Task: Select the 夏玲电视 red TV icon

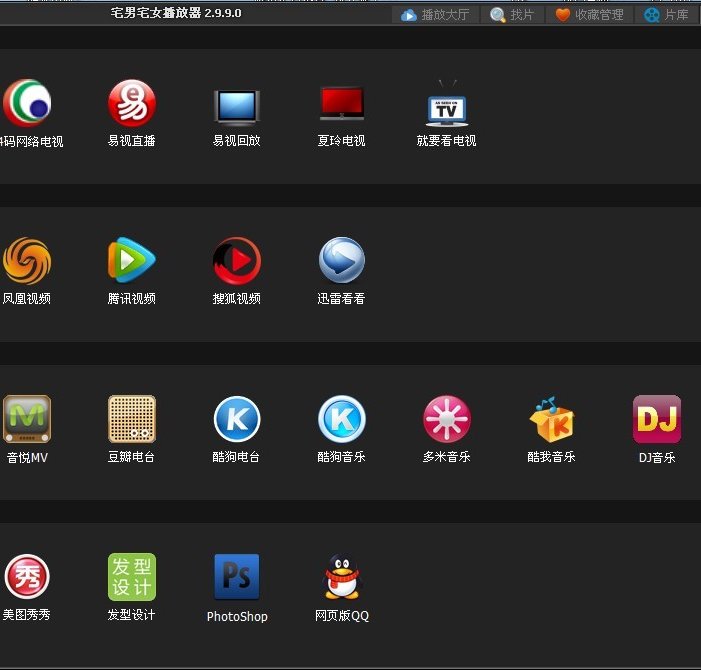Action: click(342, 104)
